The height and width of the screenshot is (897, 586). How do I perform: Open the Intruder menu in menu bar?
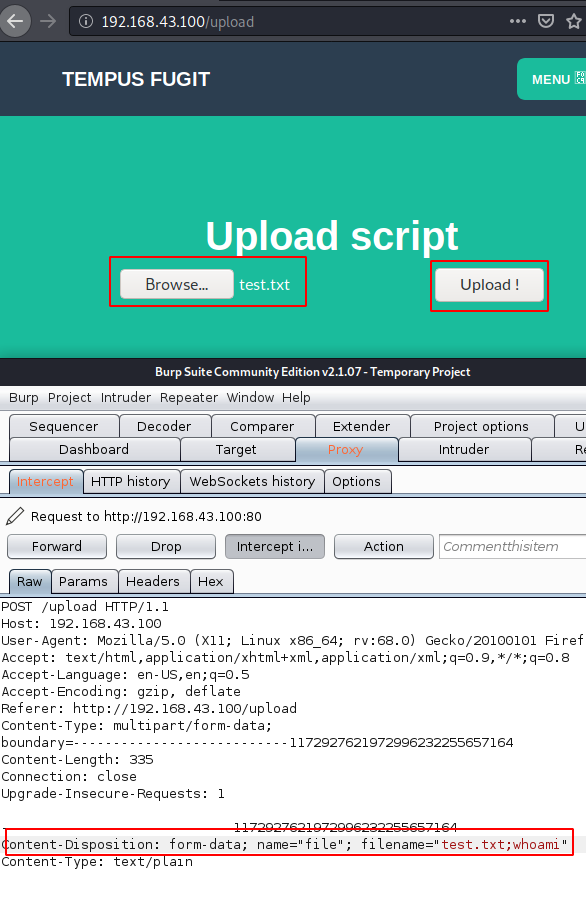[125, 398]
